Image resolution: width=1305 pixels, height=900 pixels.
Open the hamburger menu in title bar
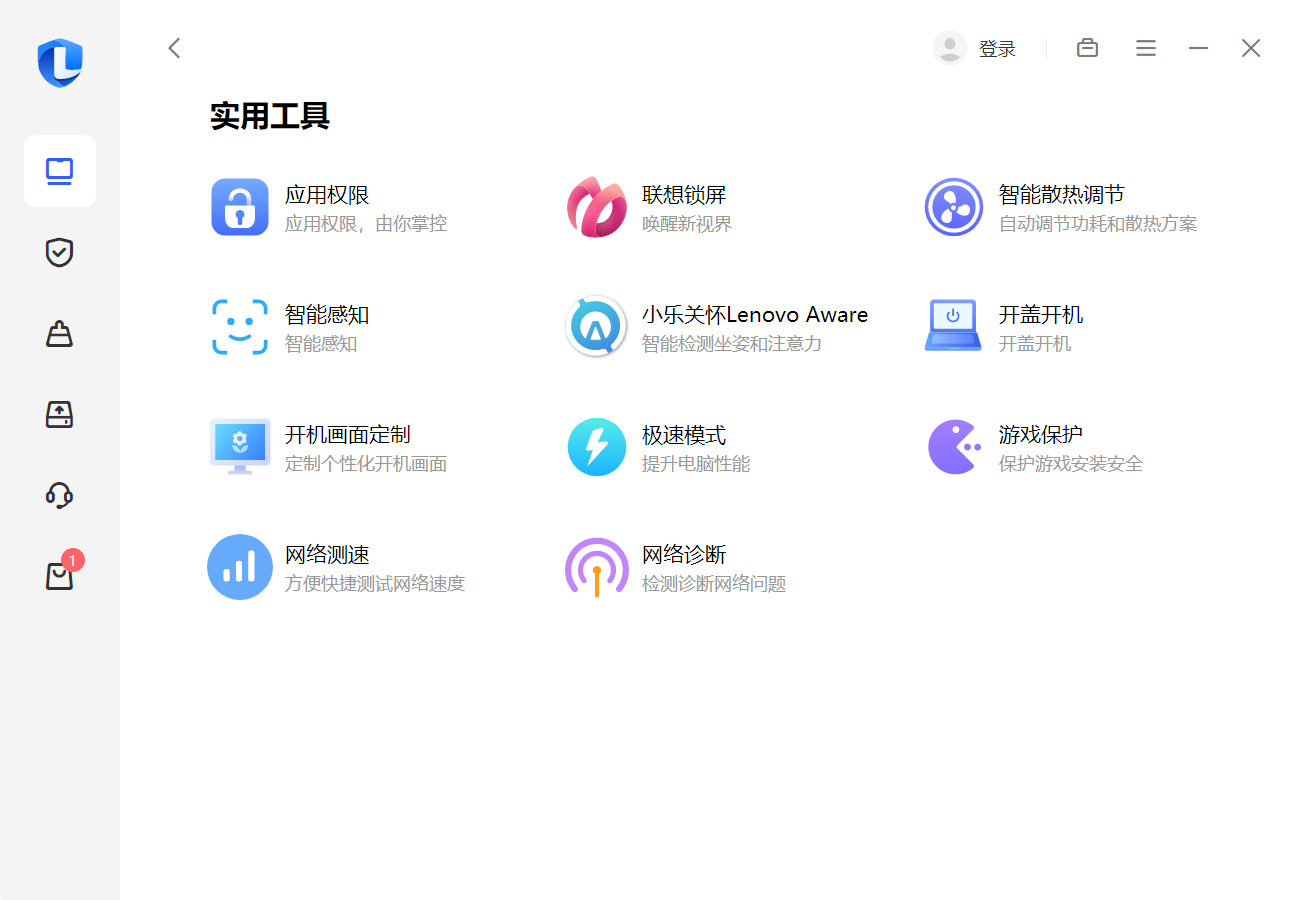pyautogui.click(x=1146, y=48)
